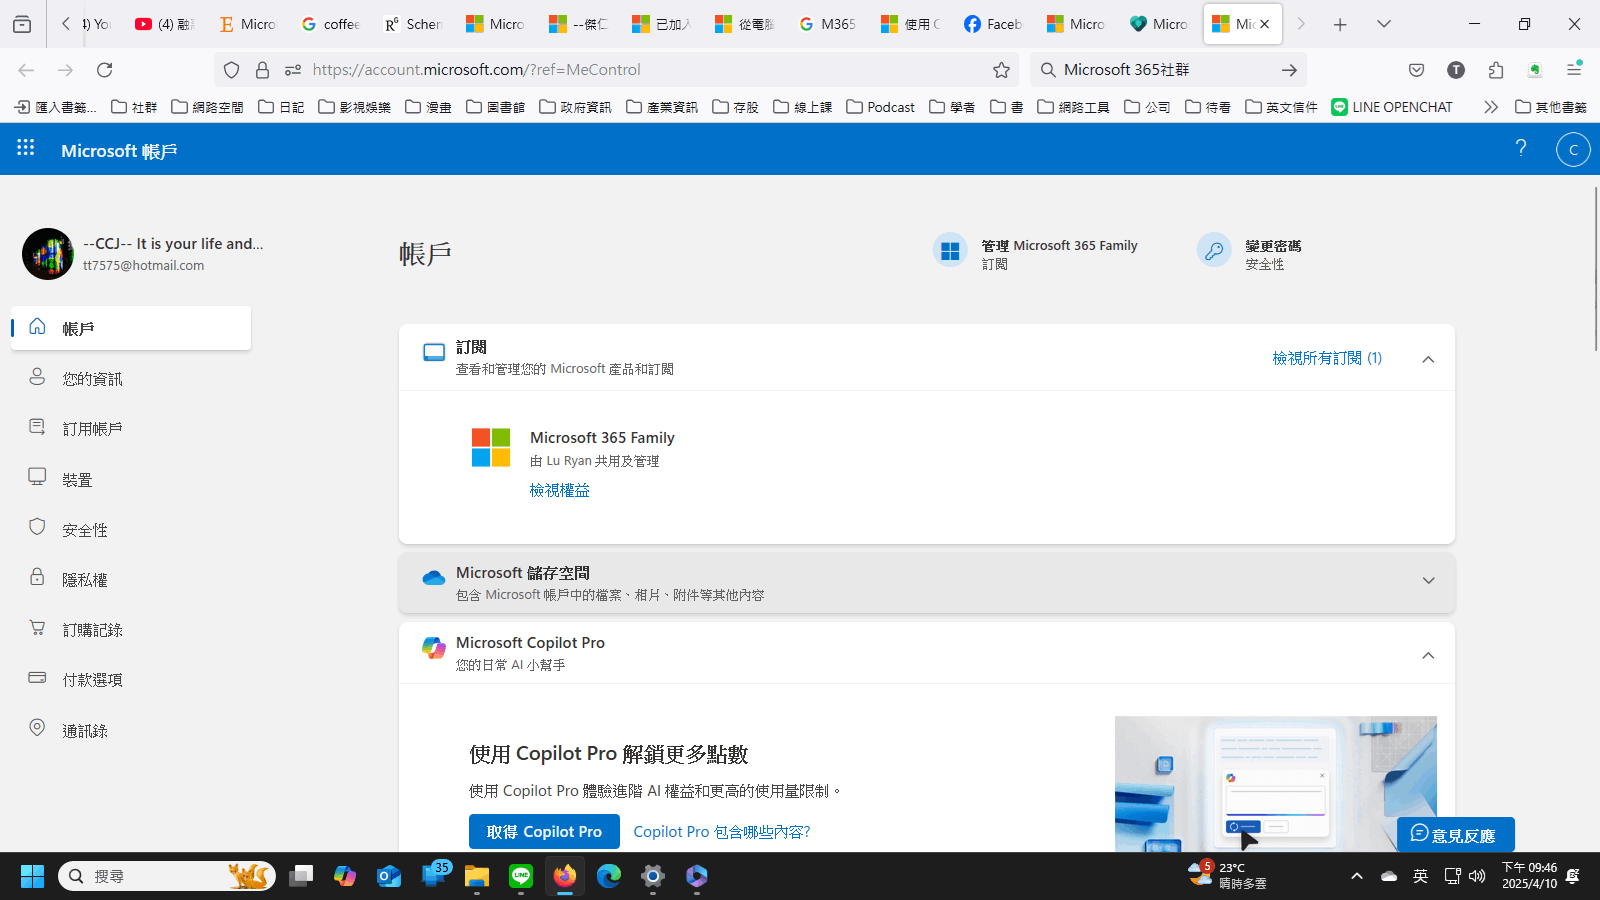Open Copilot Pro 包含哪些內容 link
Viewport: 1600px width, 900px height.
(x=722, y=832)
